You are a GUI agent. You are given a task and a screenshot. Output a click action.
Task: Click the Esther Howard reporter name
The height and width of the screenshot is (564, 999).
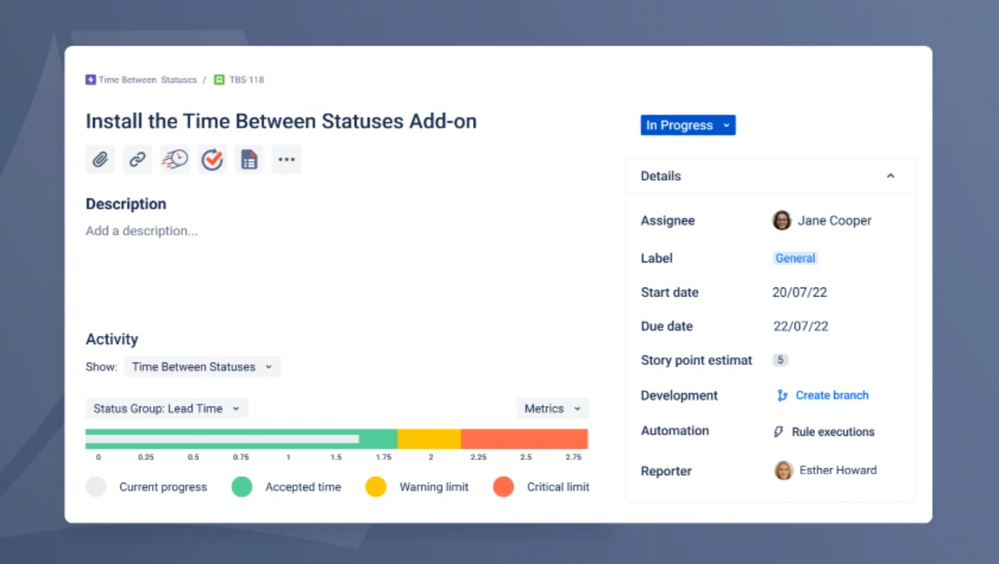point(838,470)
